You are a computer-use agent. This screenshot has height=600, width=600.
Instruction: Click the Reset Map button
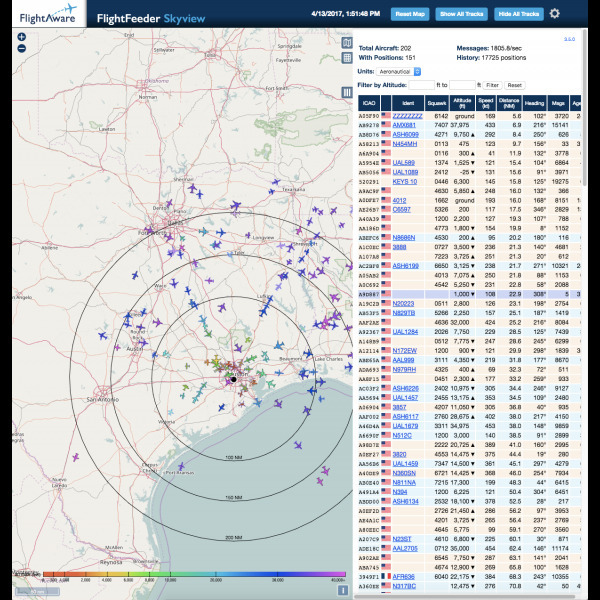pos(409,14)
